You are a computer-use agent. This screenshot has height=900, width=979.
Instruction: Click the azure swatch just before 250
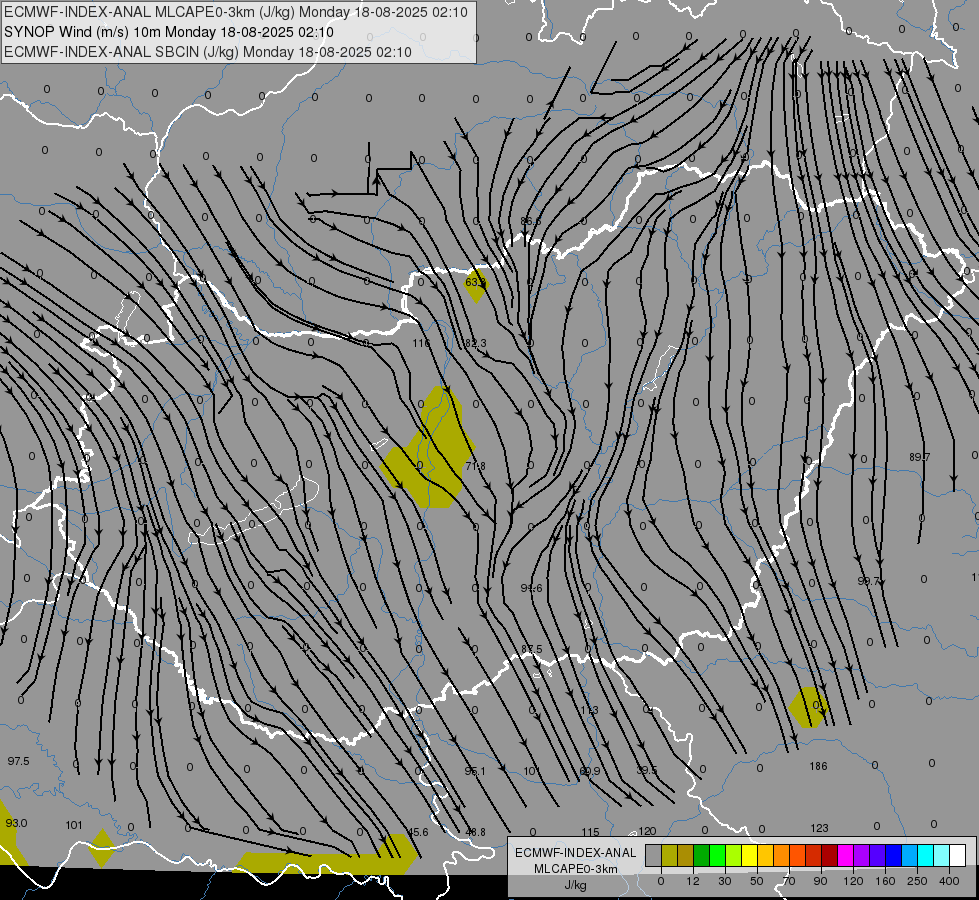point(910,855)
